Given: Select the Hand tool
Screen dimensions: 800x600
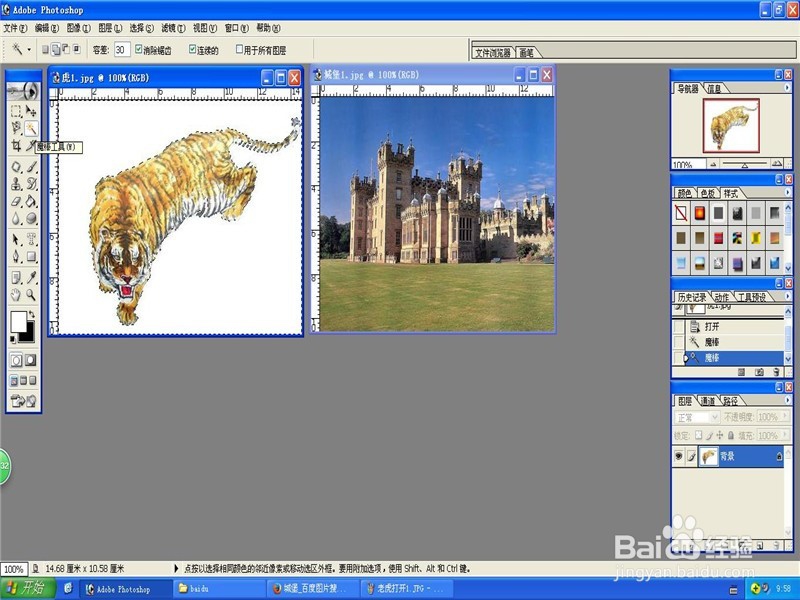Looking at the screenshot, I should tap(16, 294).
